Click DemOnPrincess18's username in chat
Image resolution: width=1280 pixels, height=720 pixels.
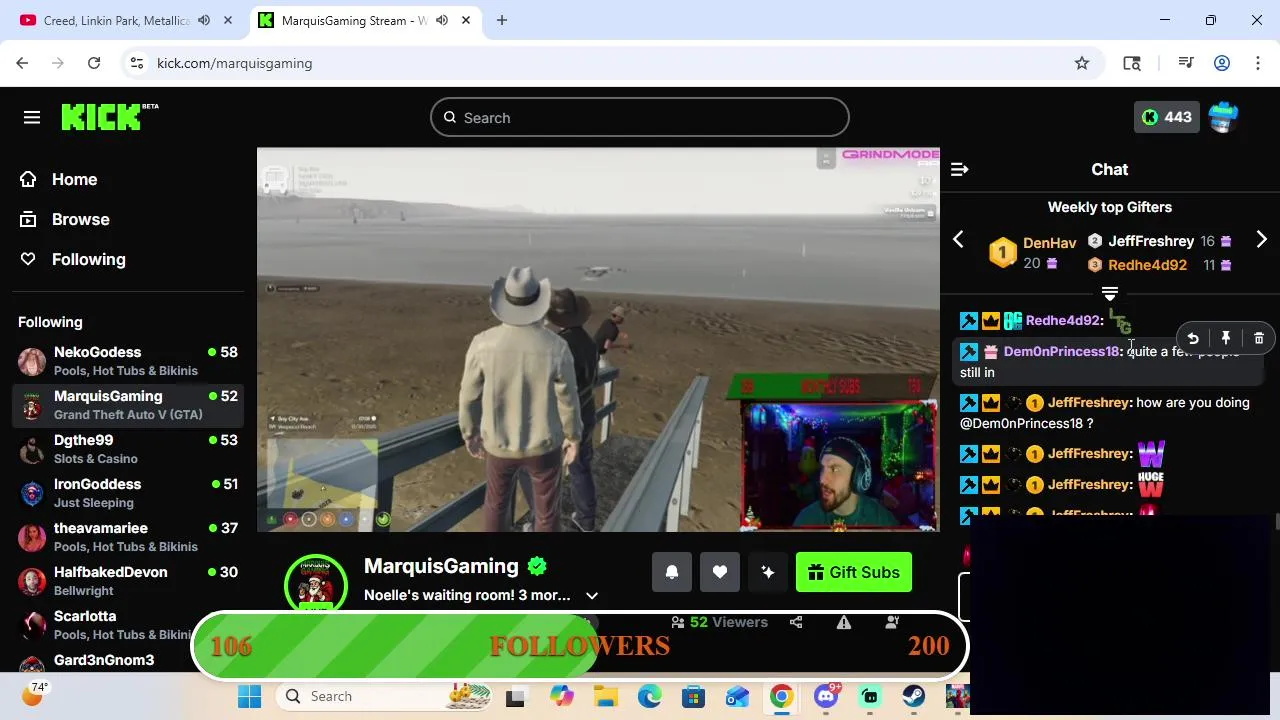pyautogui.click(x=1061, y=352)
